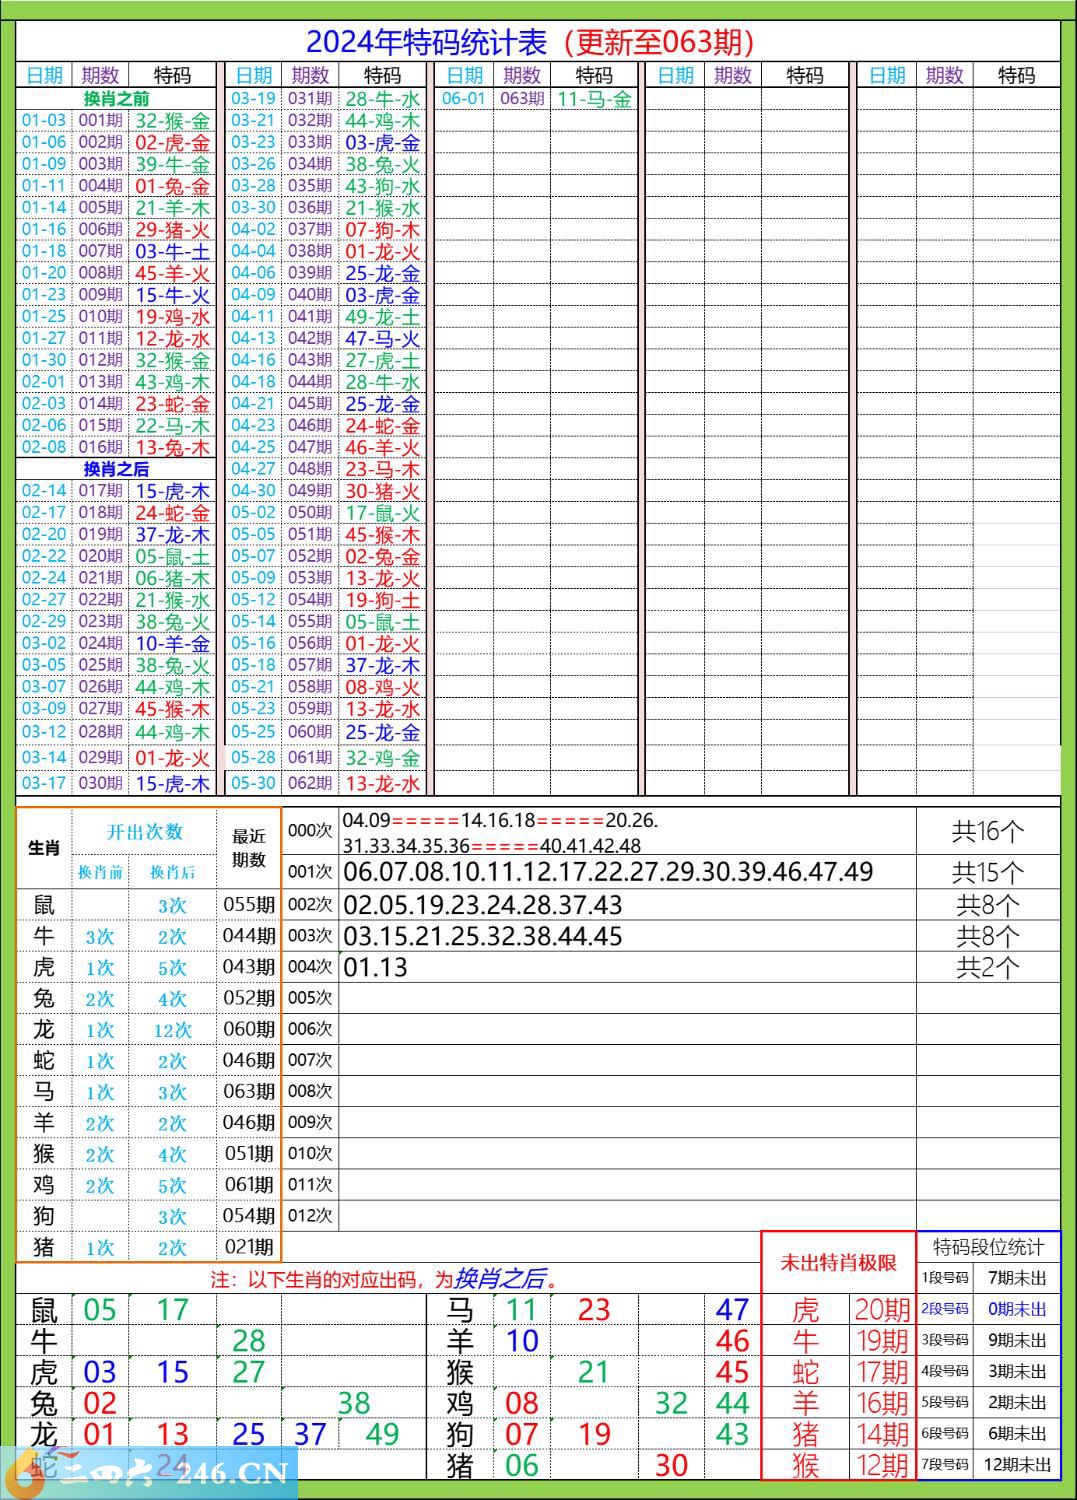Select the 换肖之后 section header
The image size is (1077, 1500).
[x=116, y=469]
